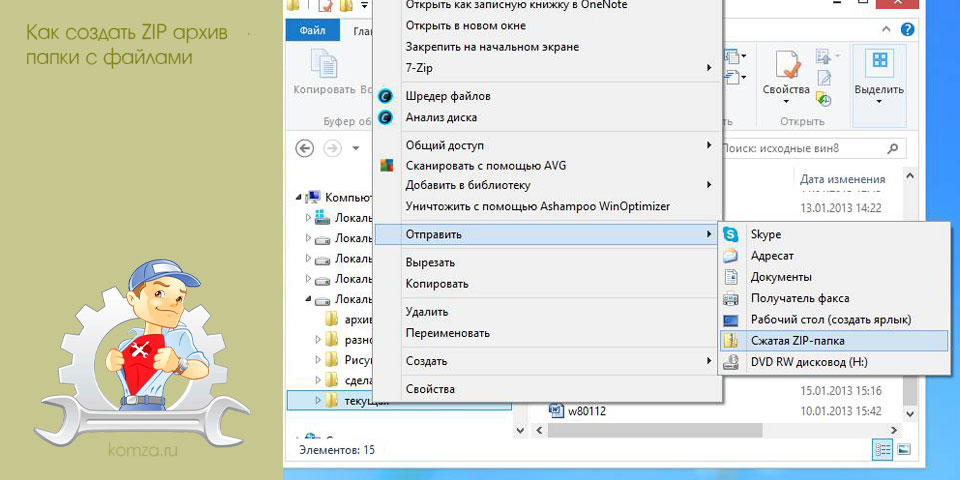The image size is (960, 480).
Task: Open the recent locations dropdown arrow
Action: (355, 148)
